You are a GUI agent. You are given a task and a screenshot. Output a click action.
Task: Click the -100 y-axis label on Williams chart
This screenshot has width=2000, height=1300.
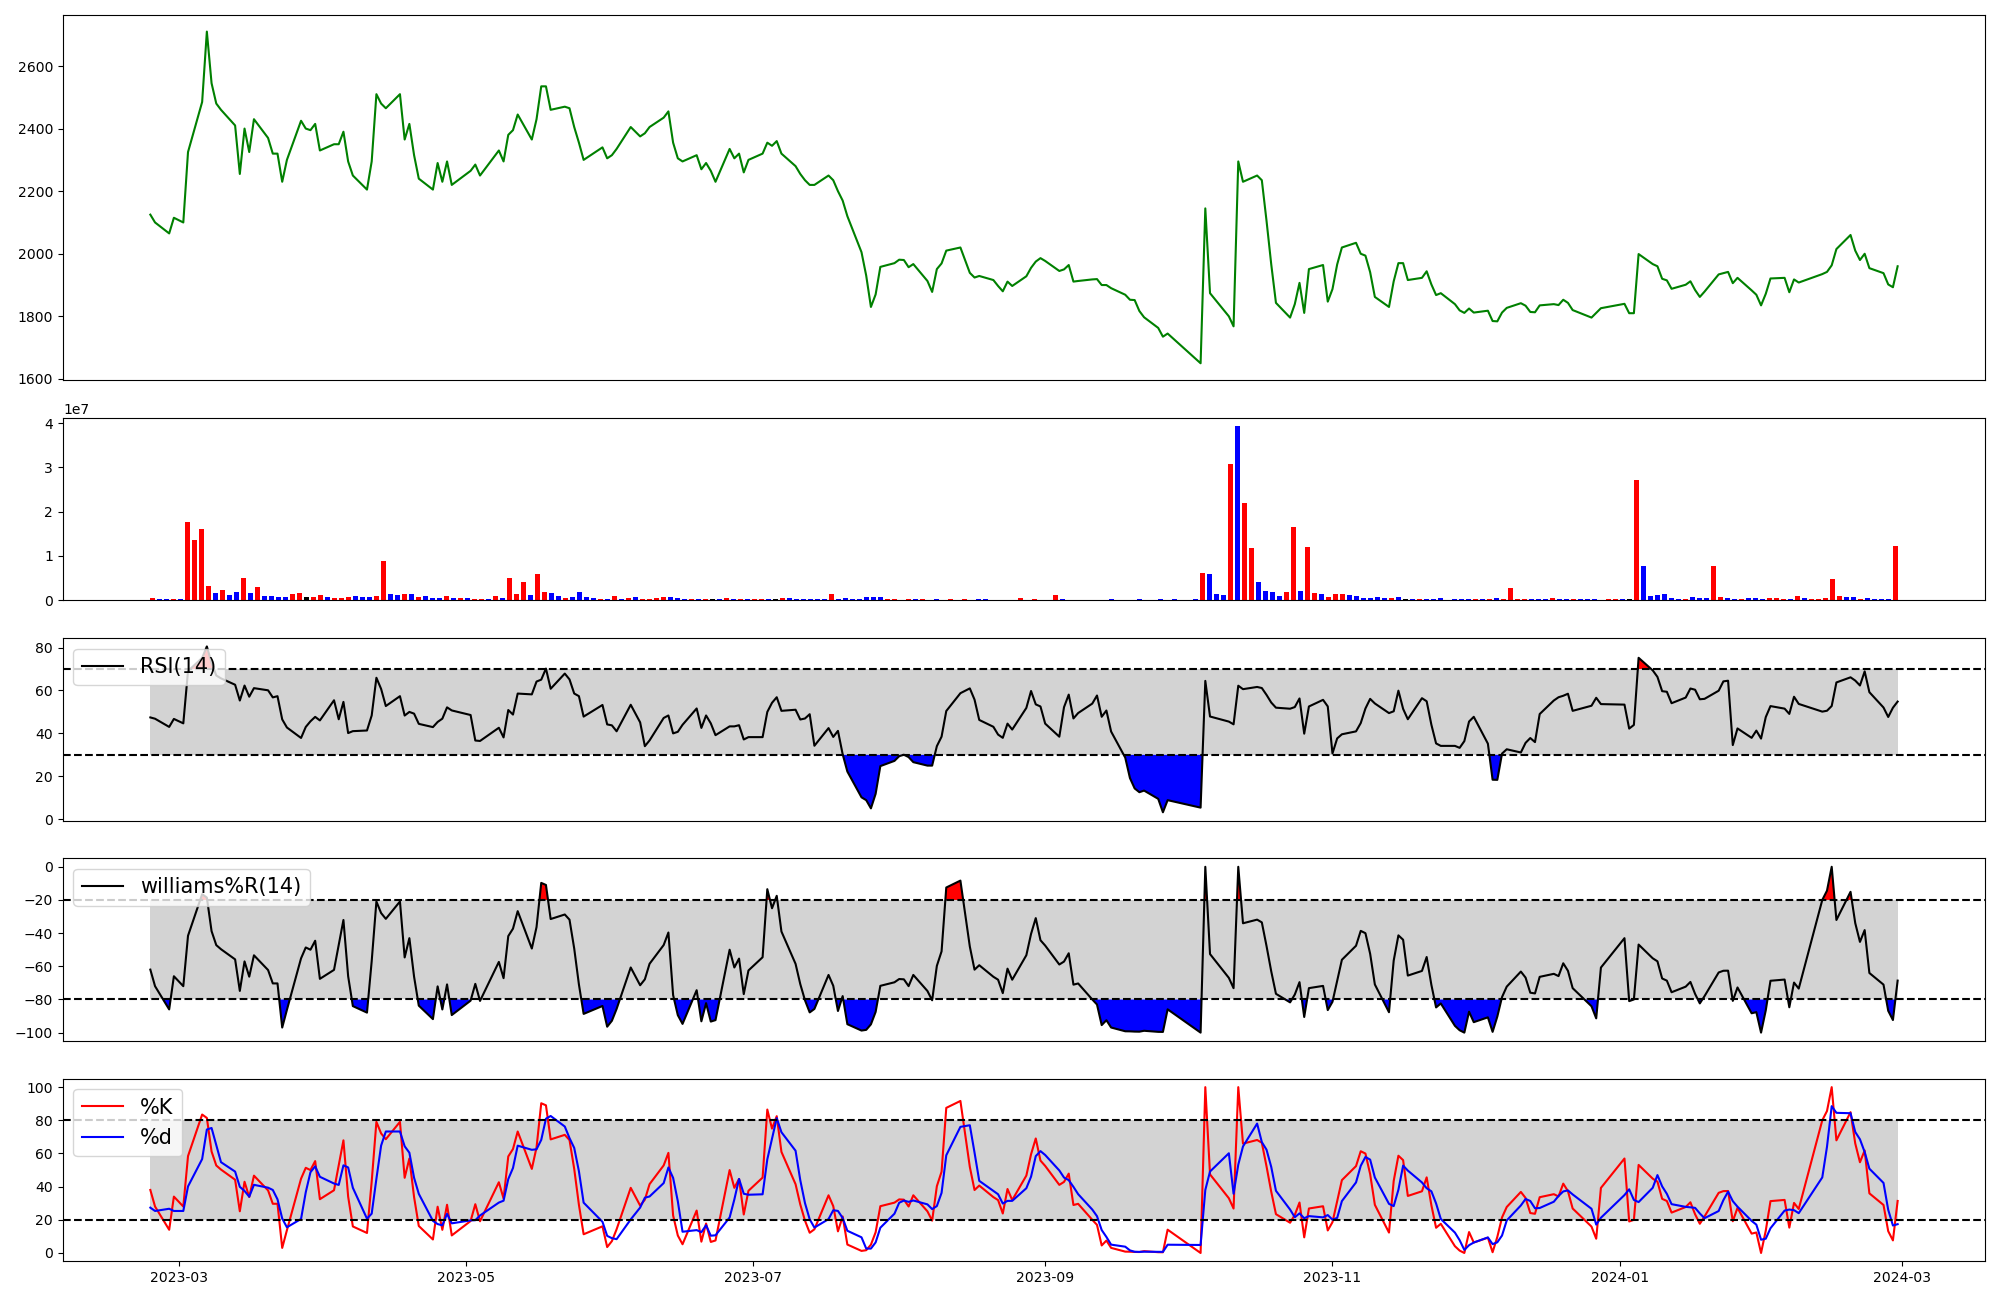(33, 1033)
